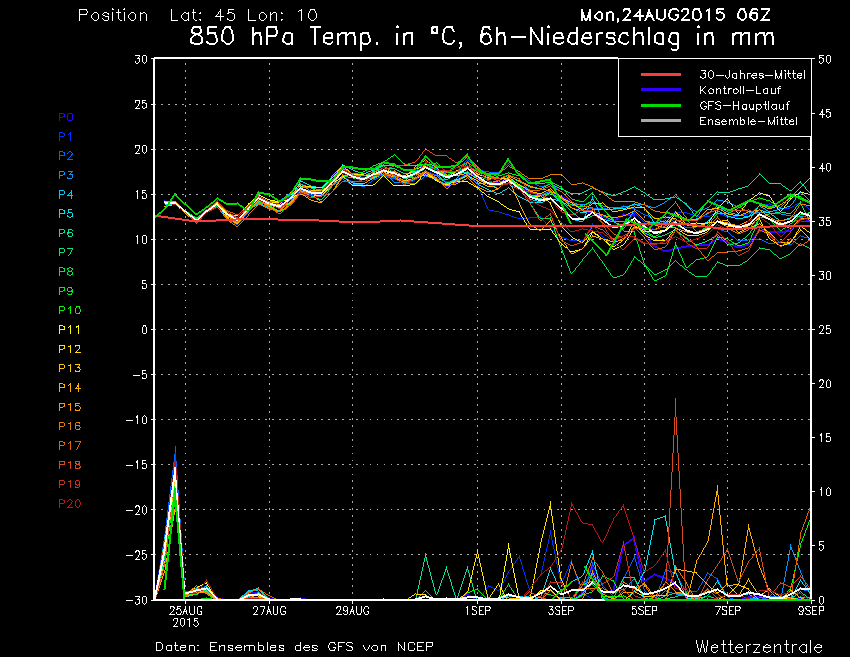Viewport: 850px width, 657px height.
Task: Click the P12 yellow label
Action: pos(70,349)
